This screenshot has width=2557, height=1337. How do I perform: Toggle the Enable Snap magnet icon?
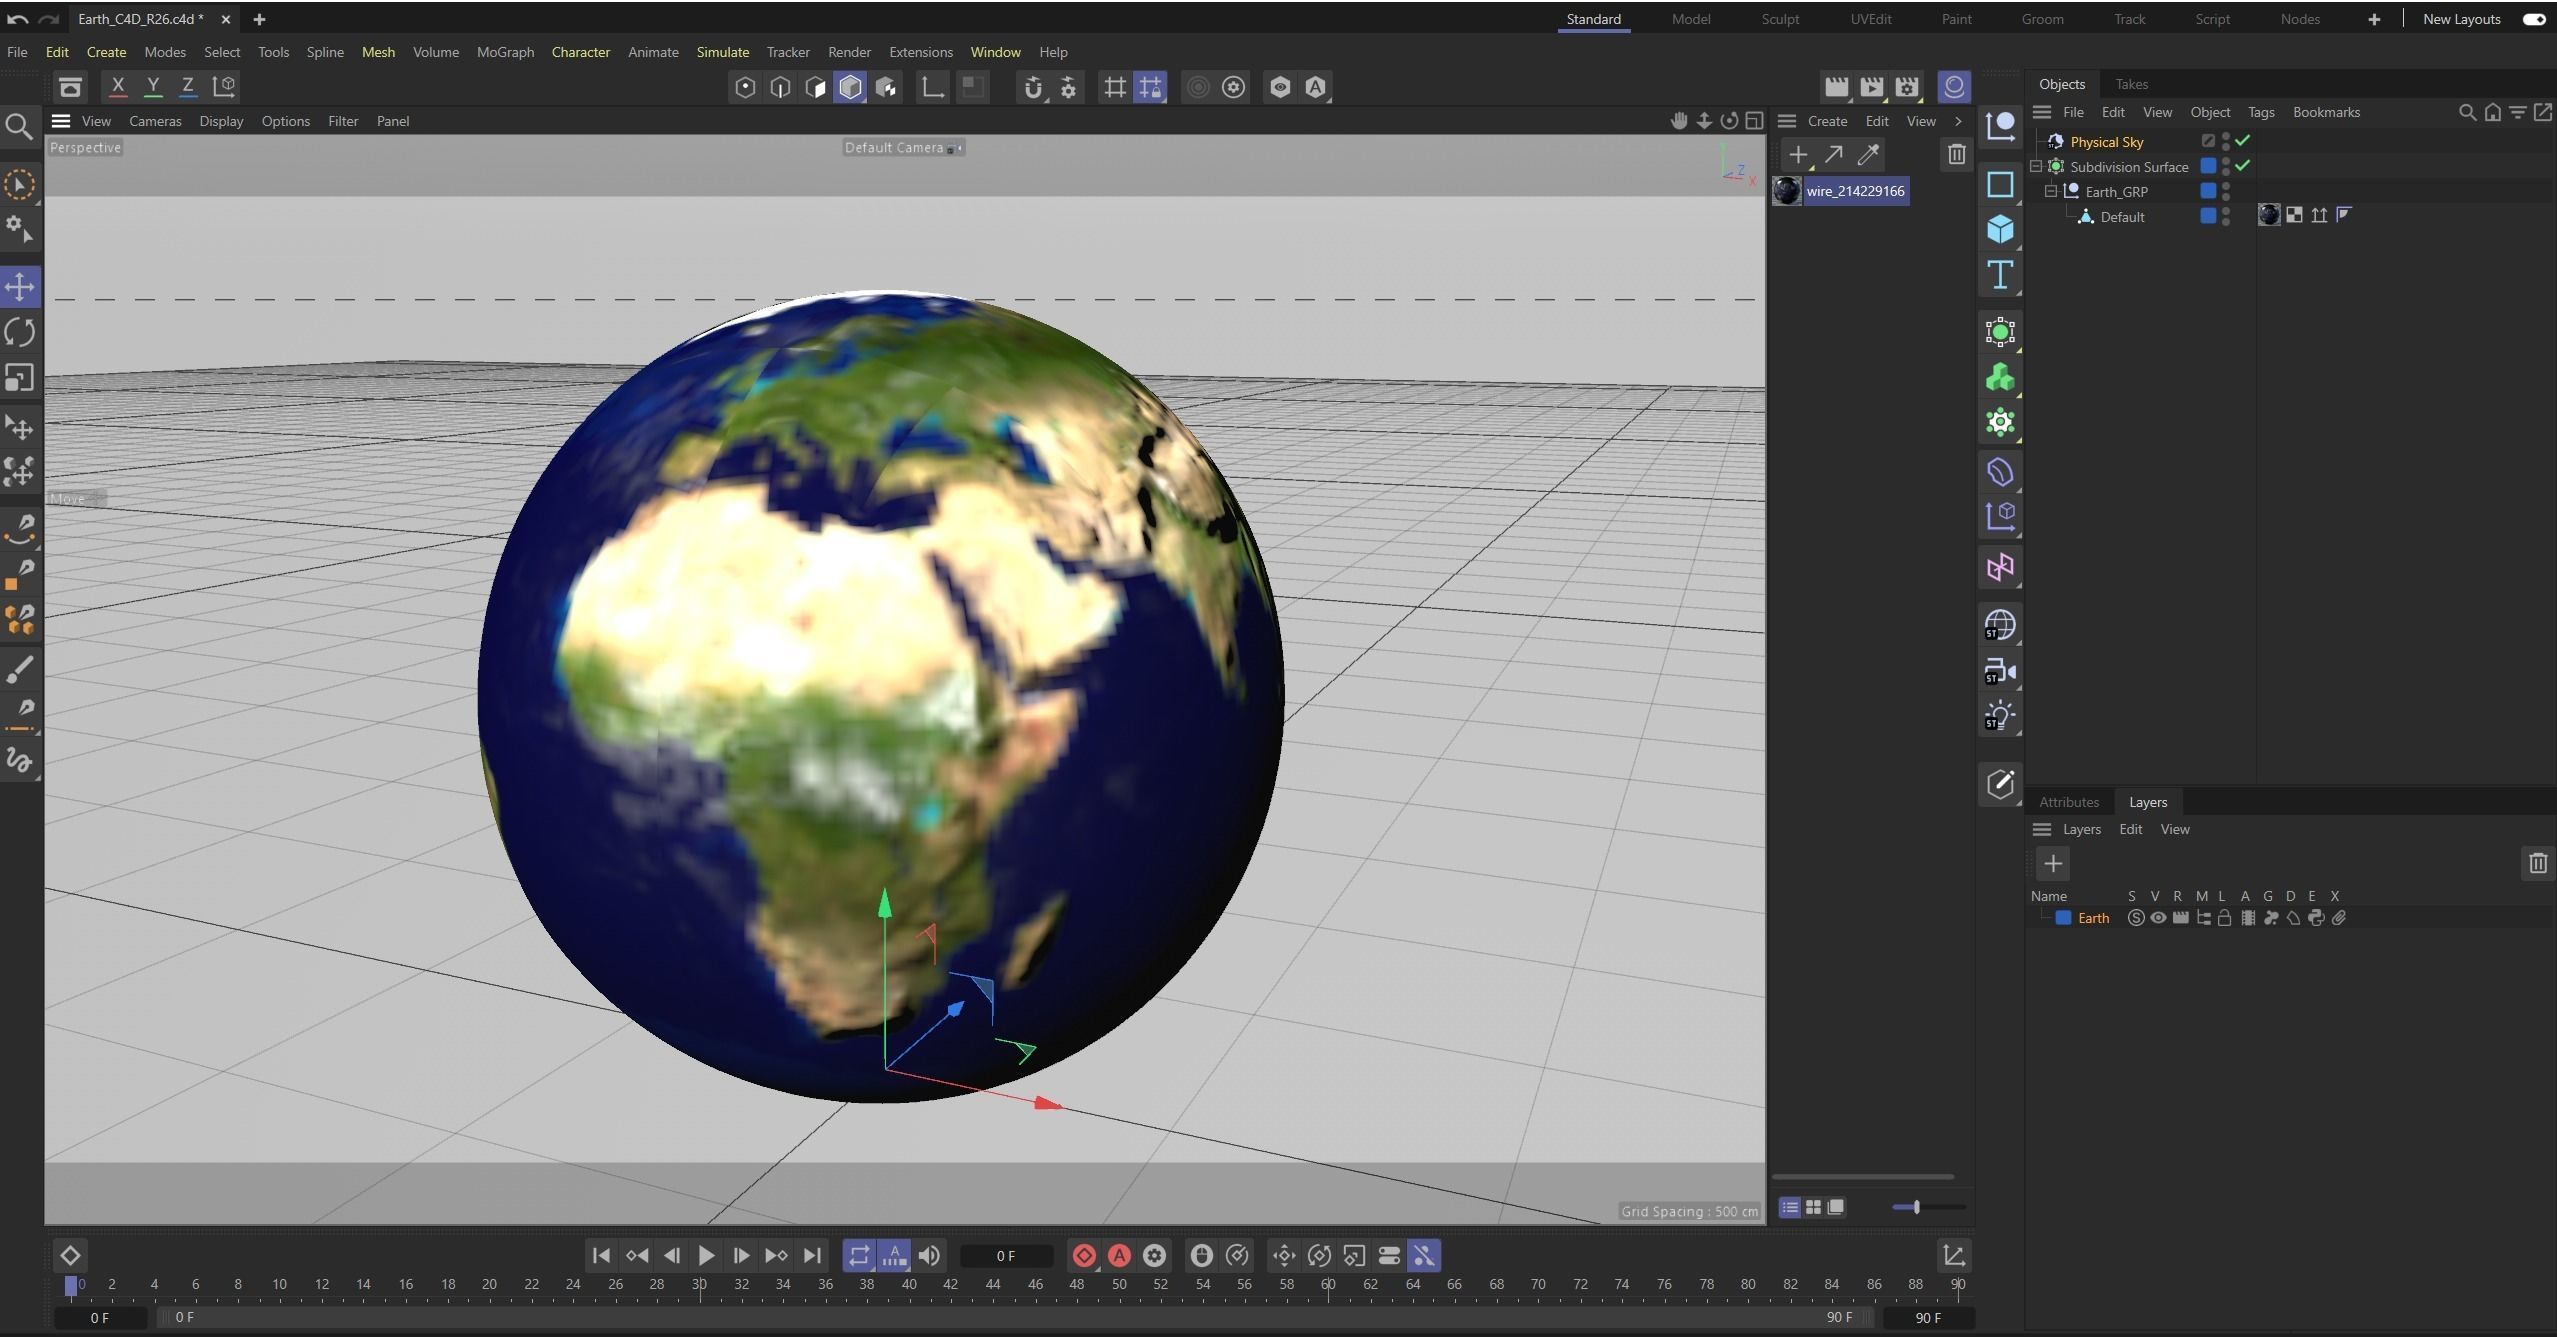pos(1033,87)
